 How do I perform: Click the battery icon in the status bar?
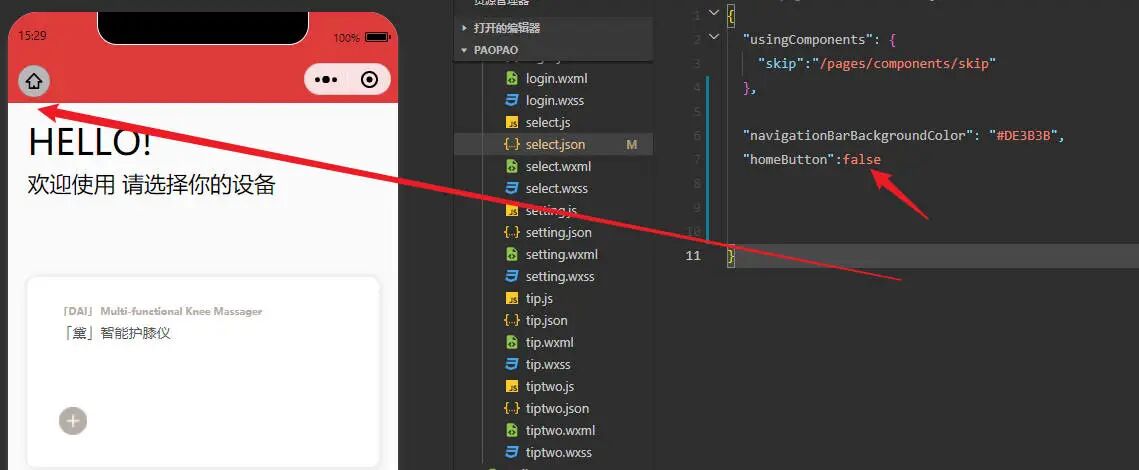[378, 37]
